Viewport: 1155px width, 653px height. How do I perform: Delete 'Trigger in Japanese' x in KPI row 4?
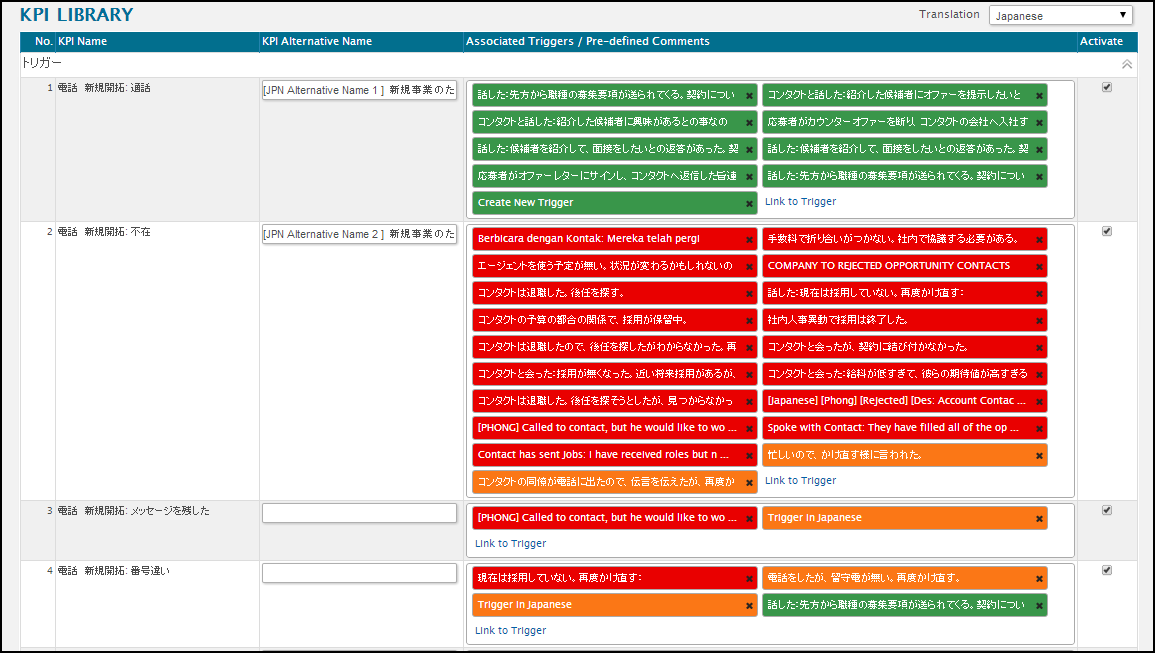click(749, 606)
